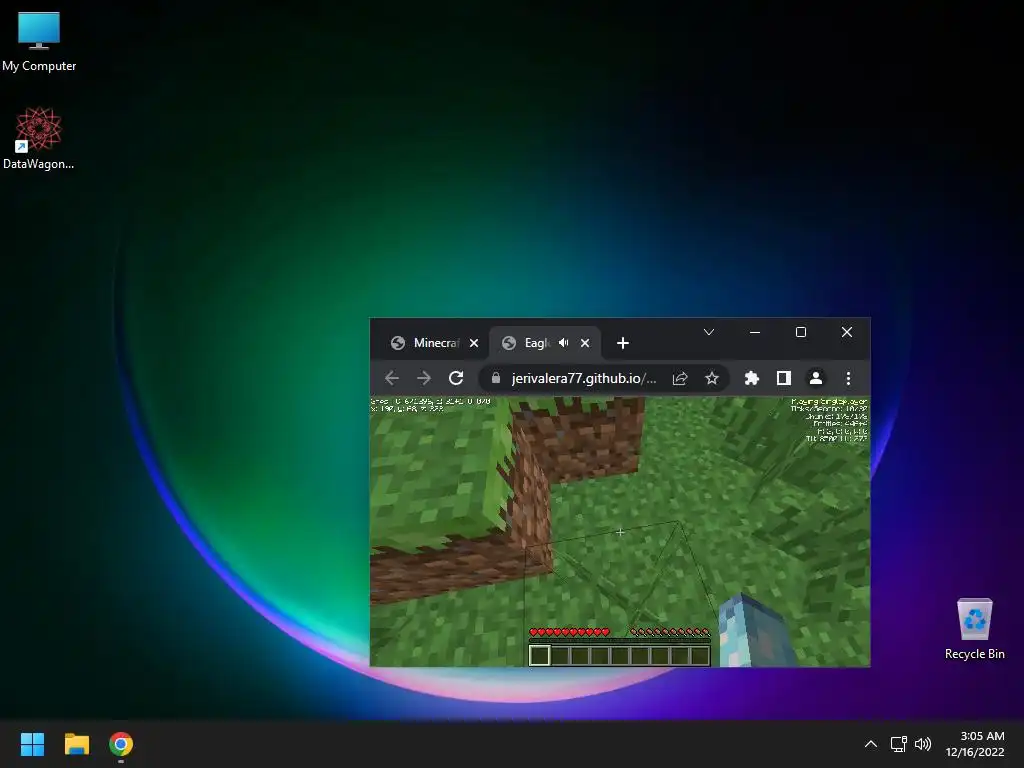This screenshot has width=1024, height=768.
Task: Open Chrome three-dot menu
Action: pyautogui.click(x=848, y=378)
